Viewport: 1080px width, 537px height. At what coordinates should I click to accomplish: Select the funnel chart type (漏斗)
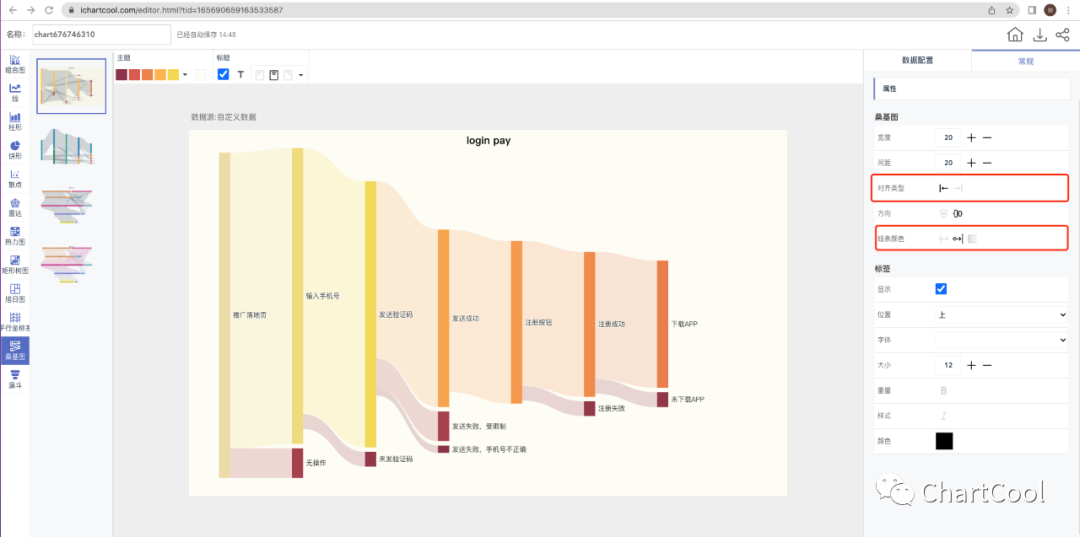[15, 377]
